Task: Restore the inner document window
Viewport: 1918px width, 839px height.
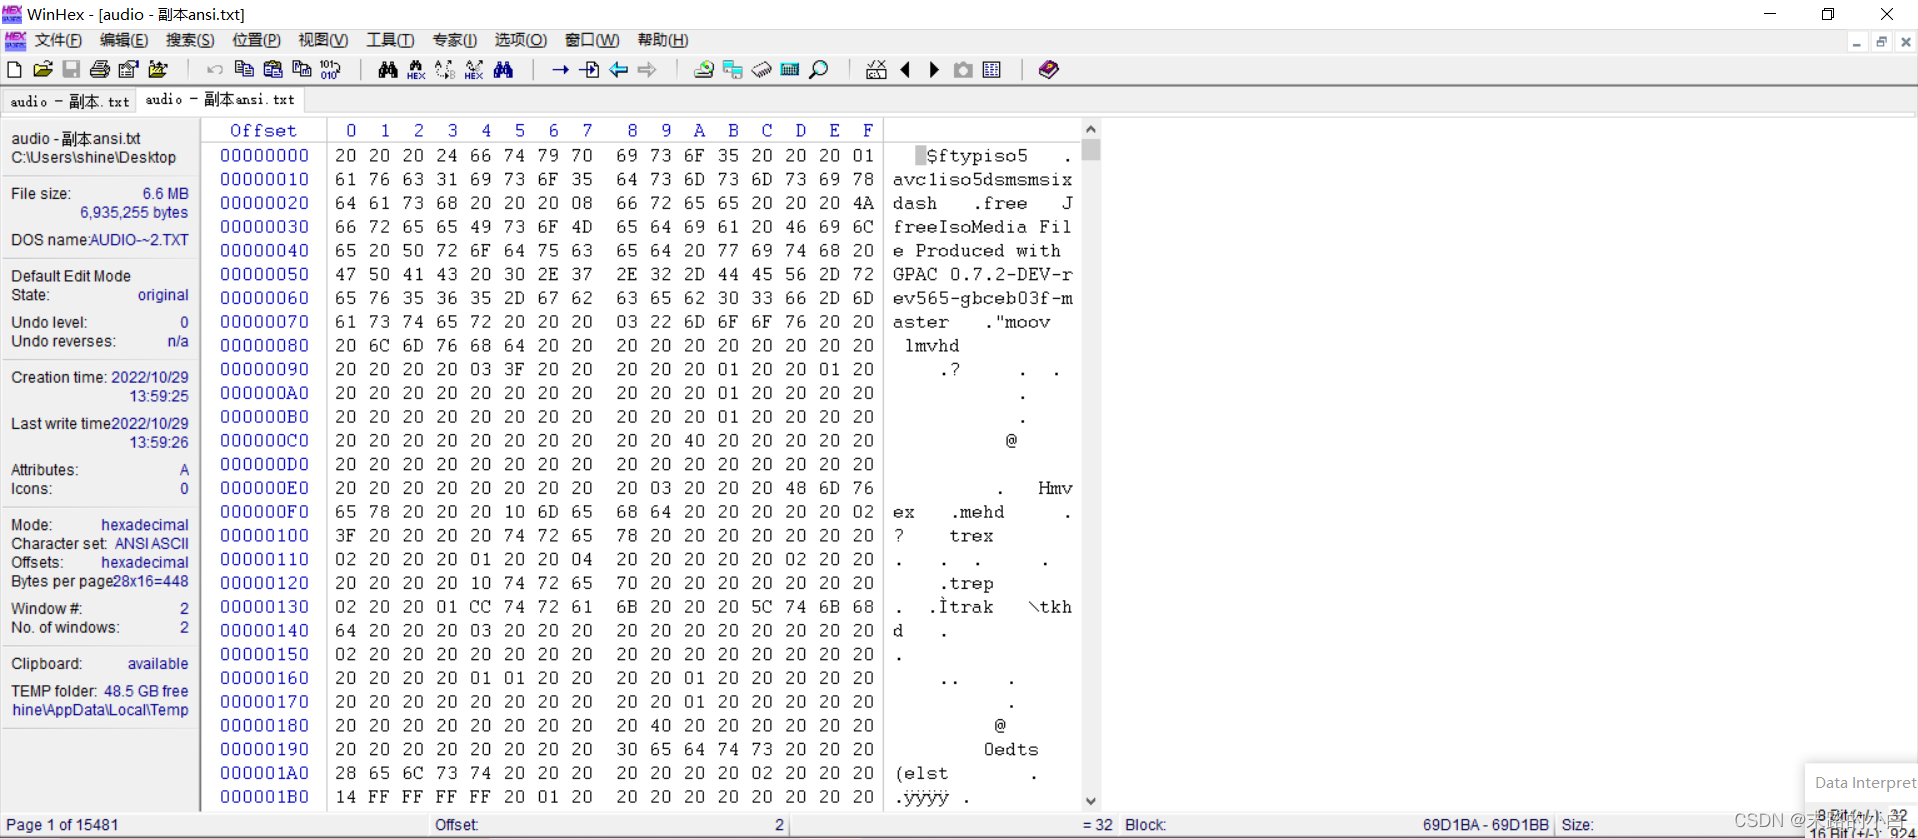Action: 1881,42
